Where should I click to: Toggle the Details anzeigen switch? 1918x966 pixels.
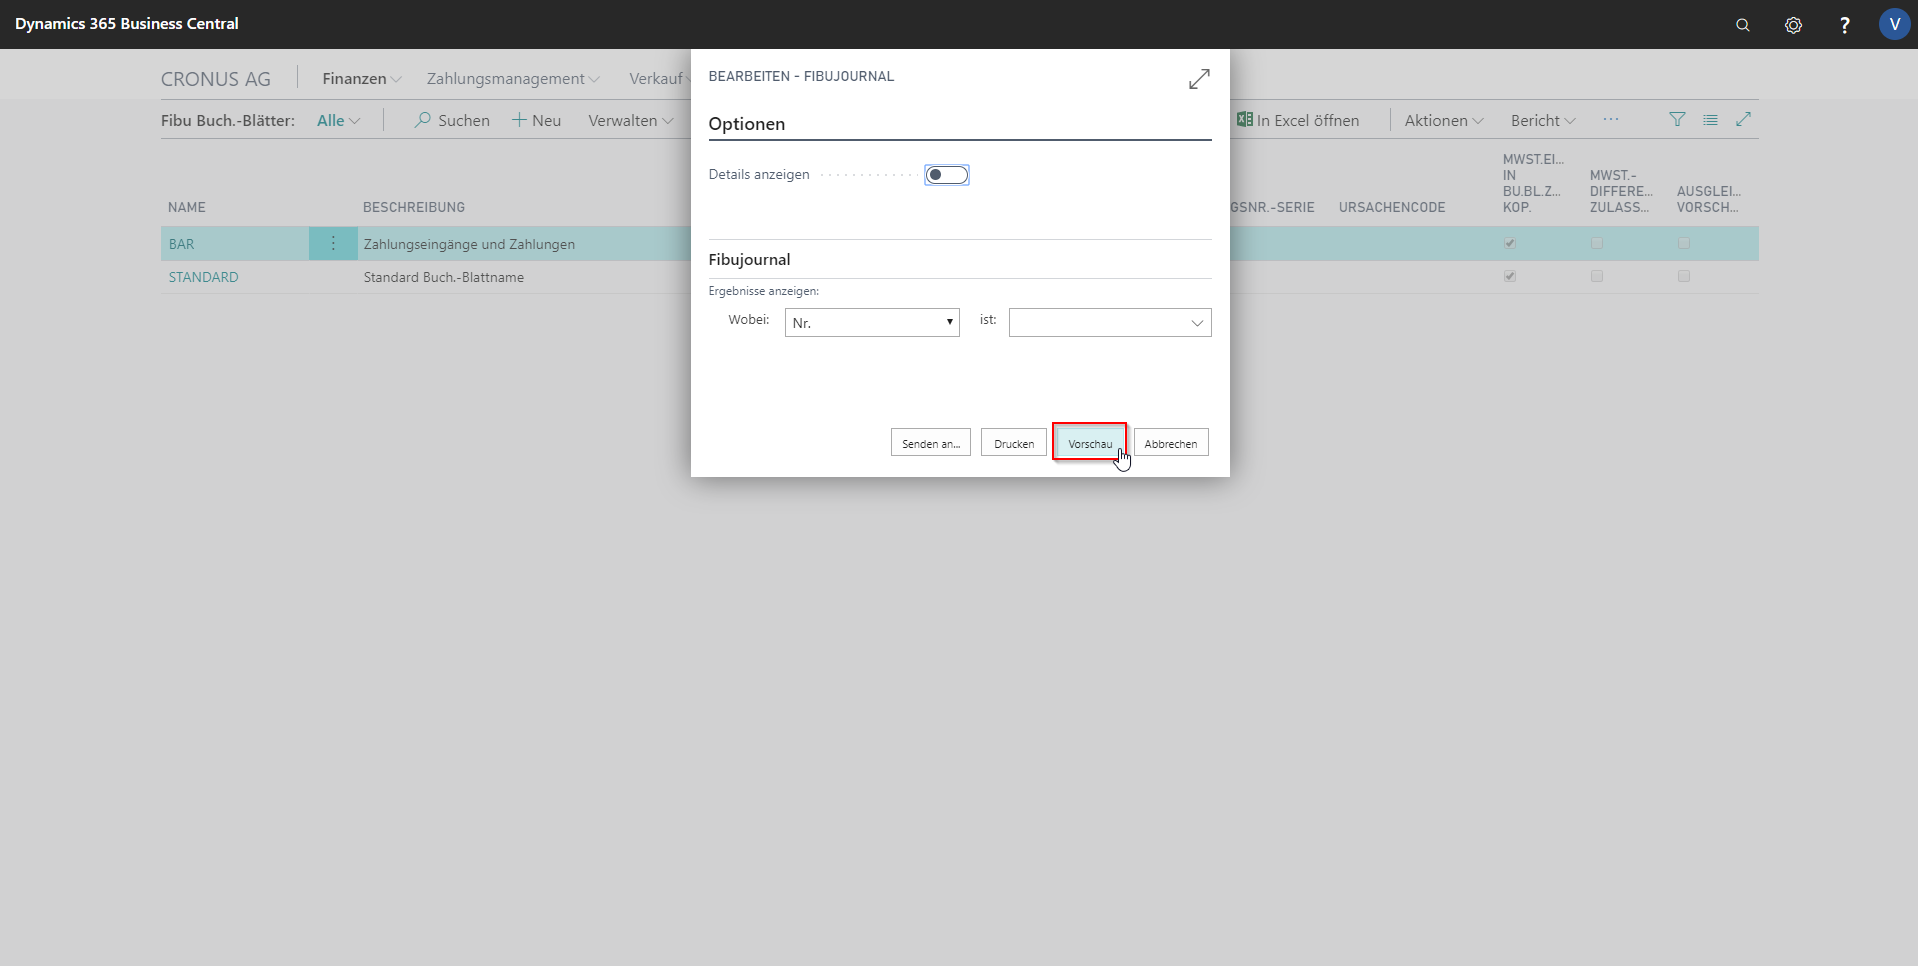[947, 175]
